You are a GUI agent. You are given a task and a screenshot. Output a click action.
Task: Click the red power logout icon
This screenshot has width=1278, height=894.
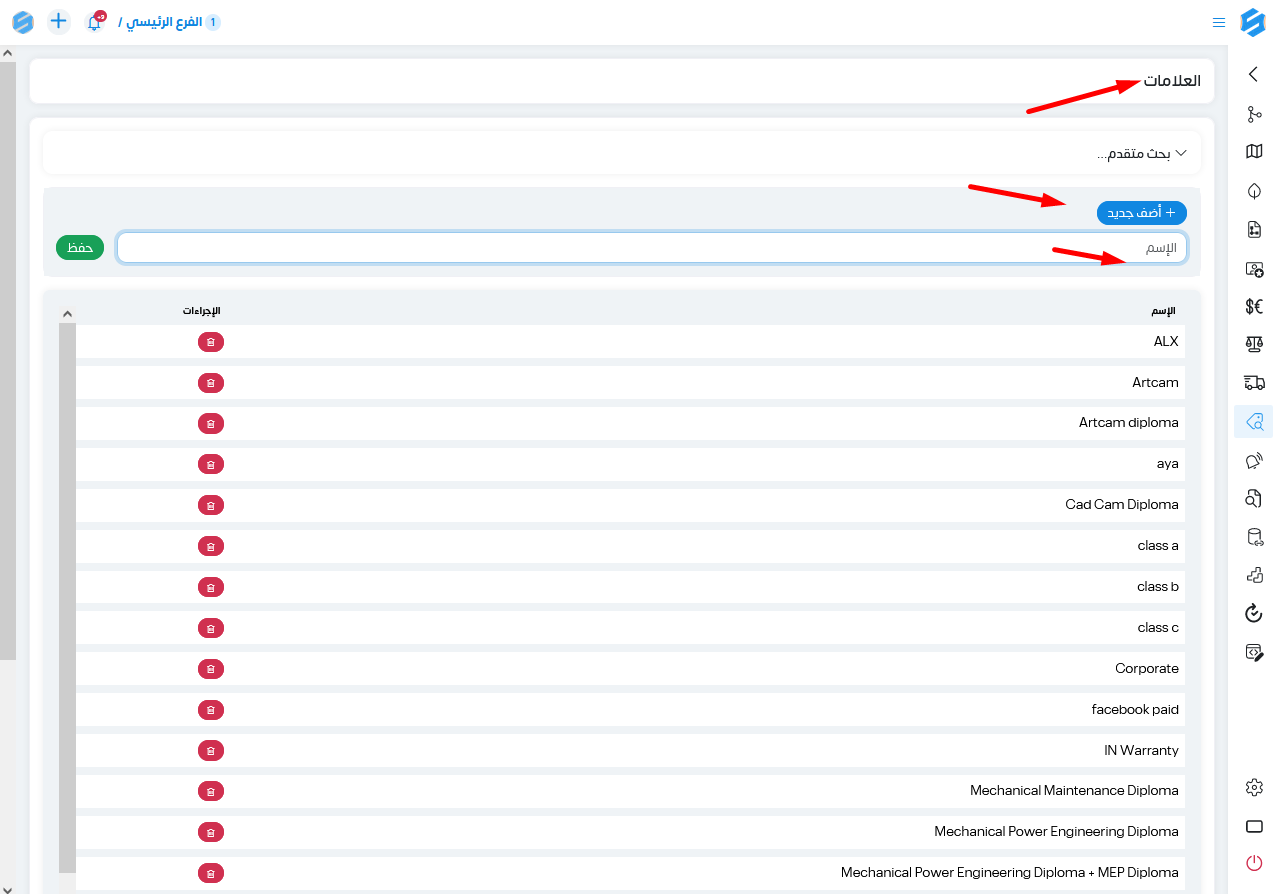tap(1254, 862)
